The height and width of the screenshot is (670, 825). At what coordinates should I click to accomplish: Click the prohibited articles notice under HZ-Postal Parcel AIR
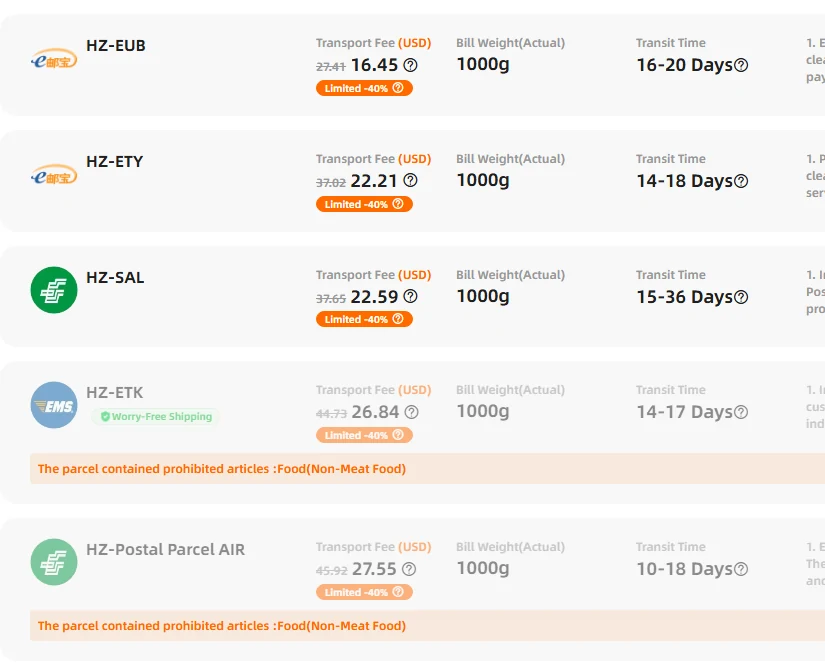coord(427,626)
